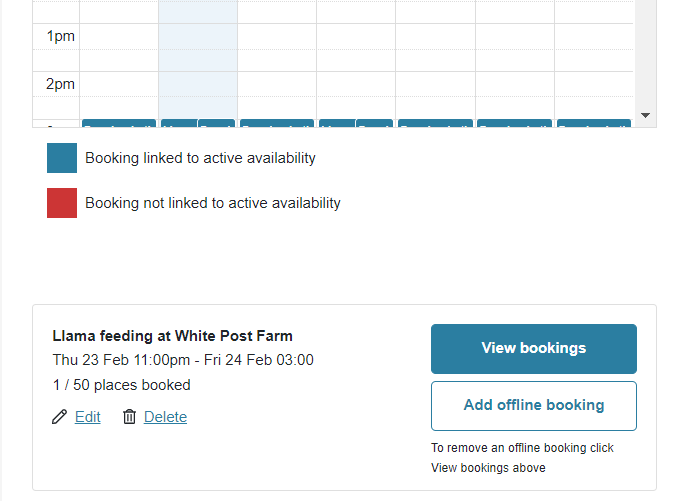Click 'Booking not linked to active availability' legend text
Viewport: 676px width, 501px height.
tap(213, 203)
